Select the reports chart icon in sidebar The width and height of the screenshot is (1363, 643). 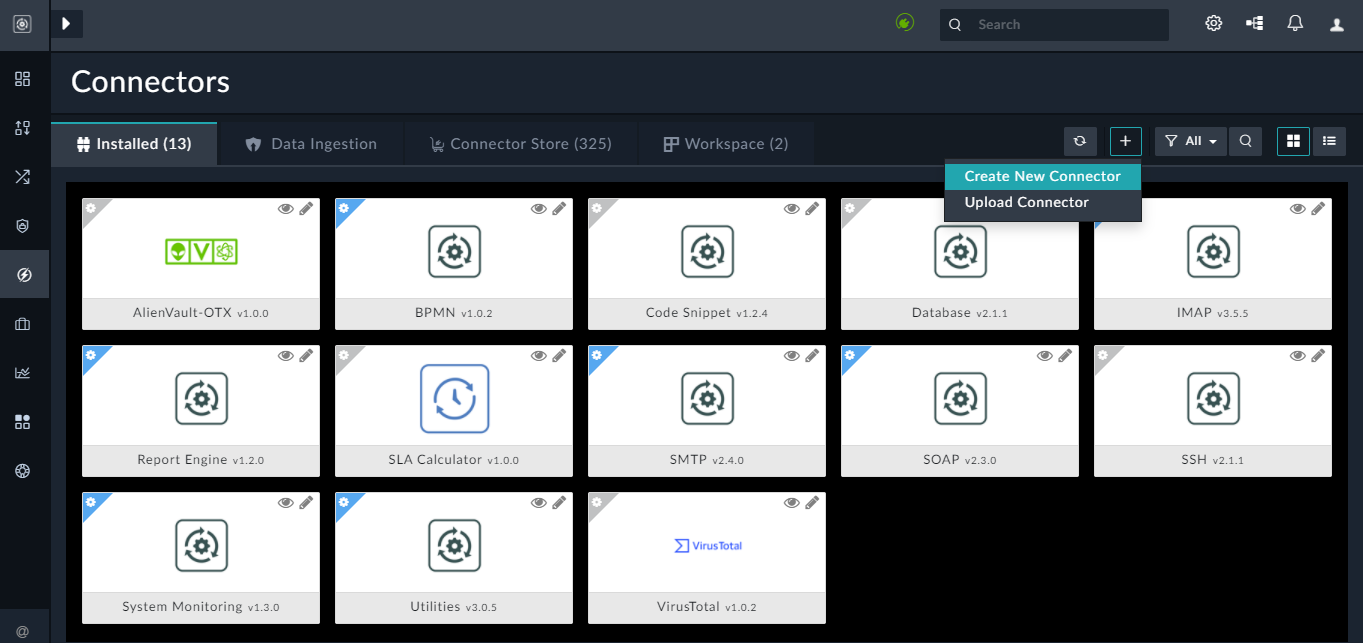(22, 372)
